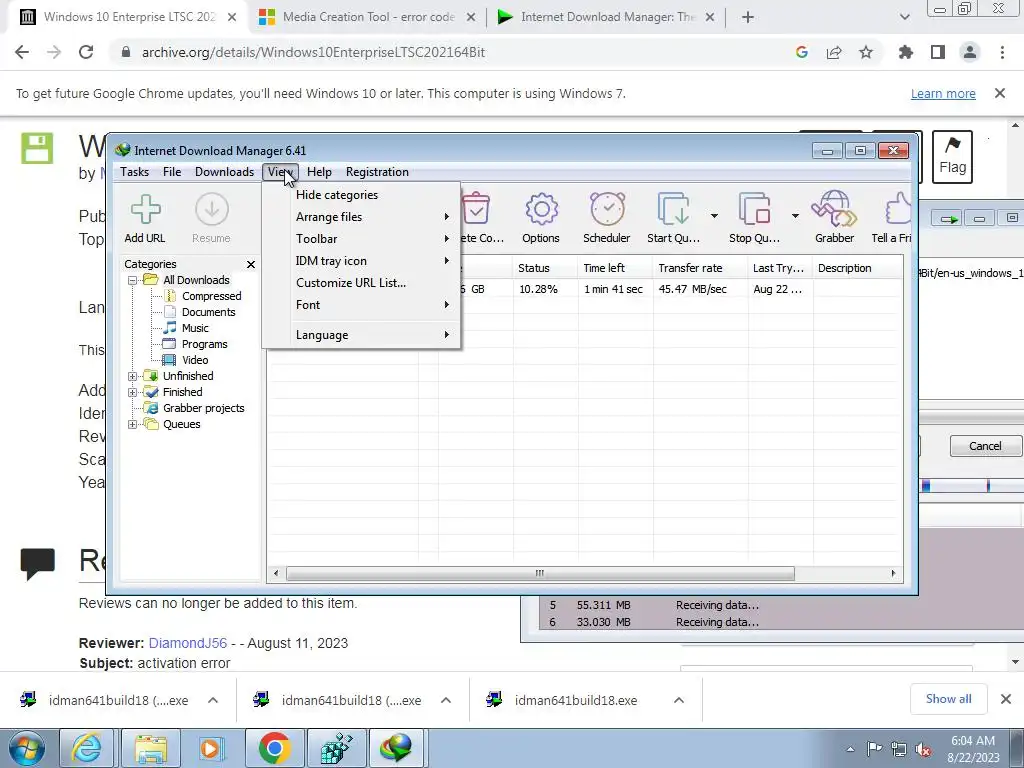The height and width of the screenshot is (768, 1024).
Task: Open the Grabber tool icon
Action: [834, 219]
